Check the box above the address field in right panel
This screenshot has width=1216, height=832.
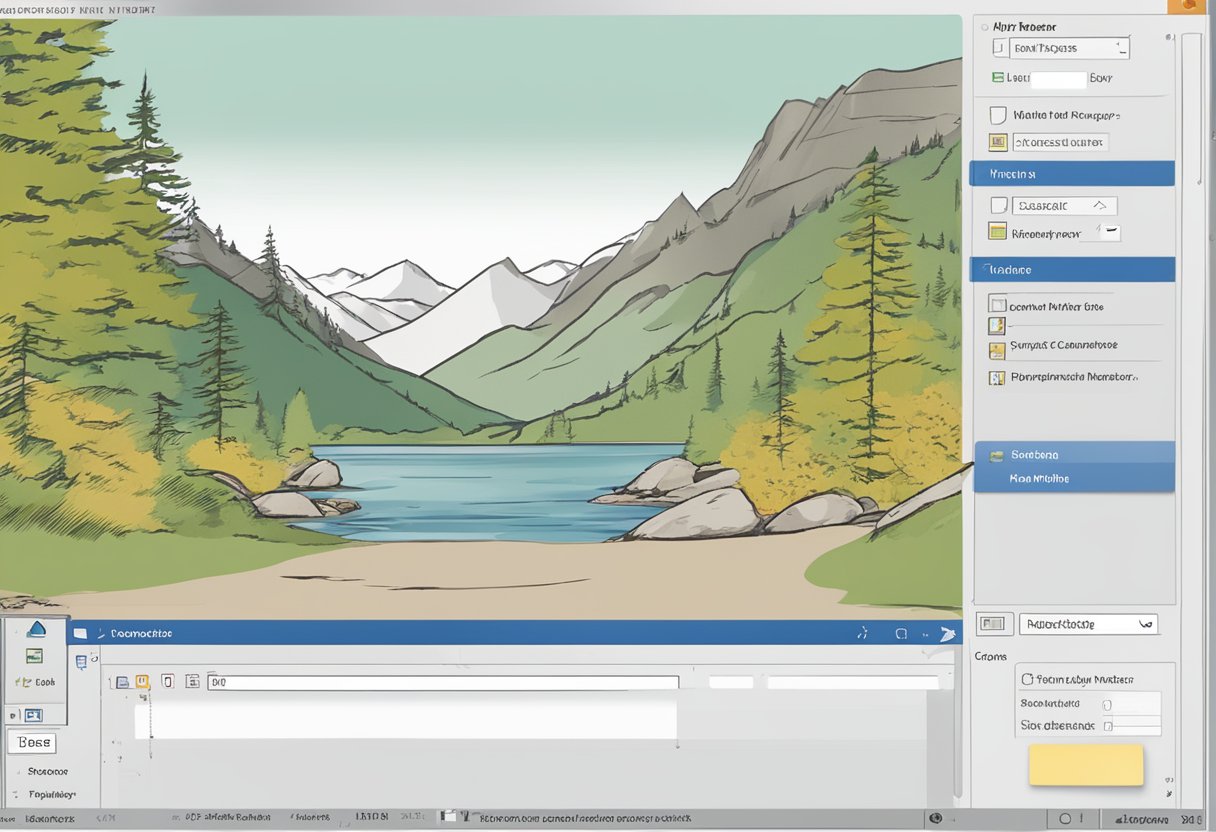(x=998, y=114)
